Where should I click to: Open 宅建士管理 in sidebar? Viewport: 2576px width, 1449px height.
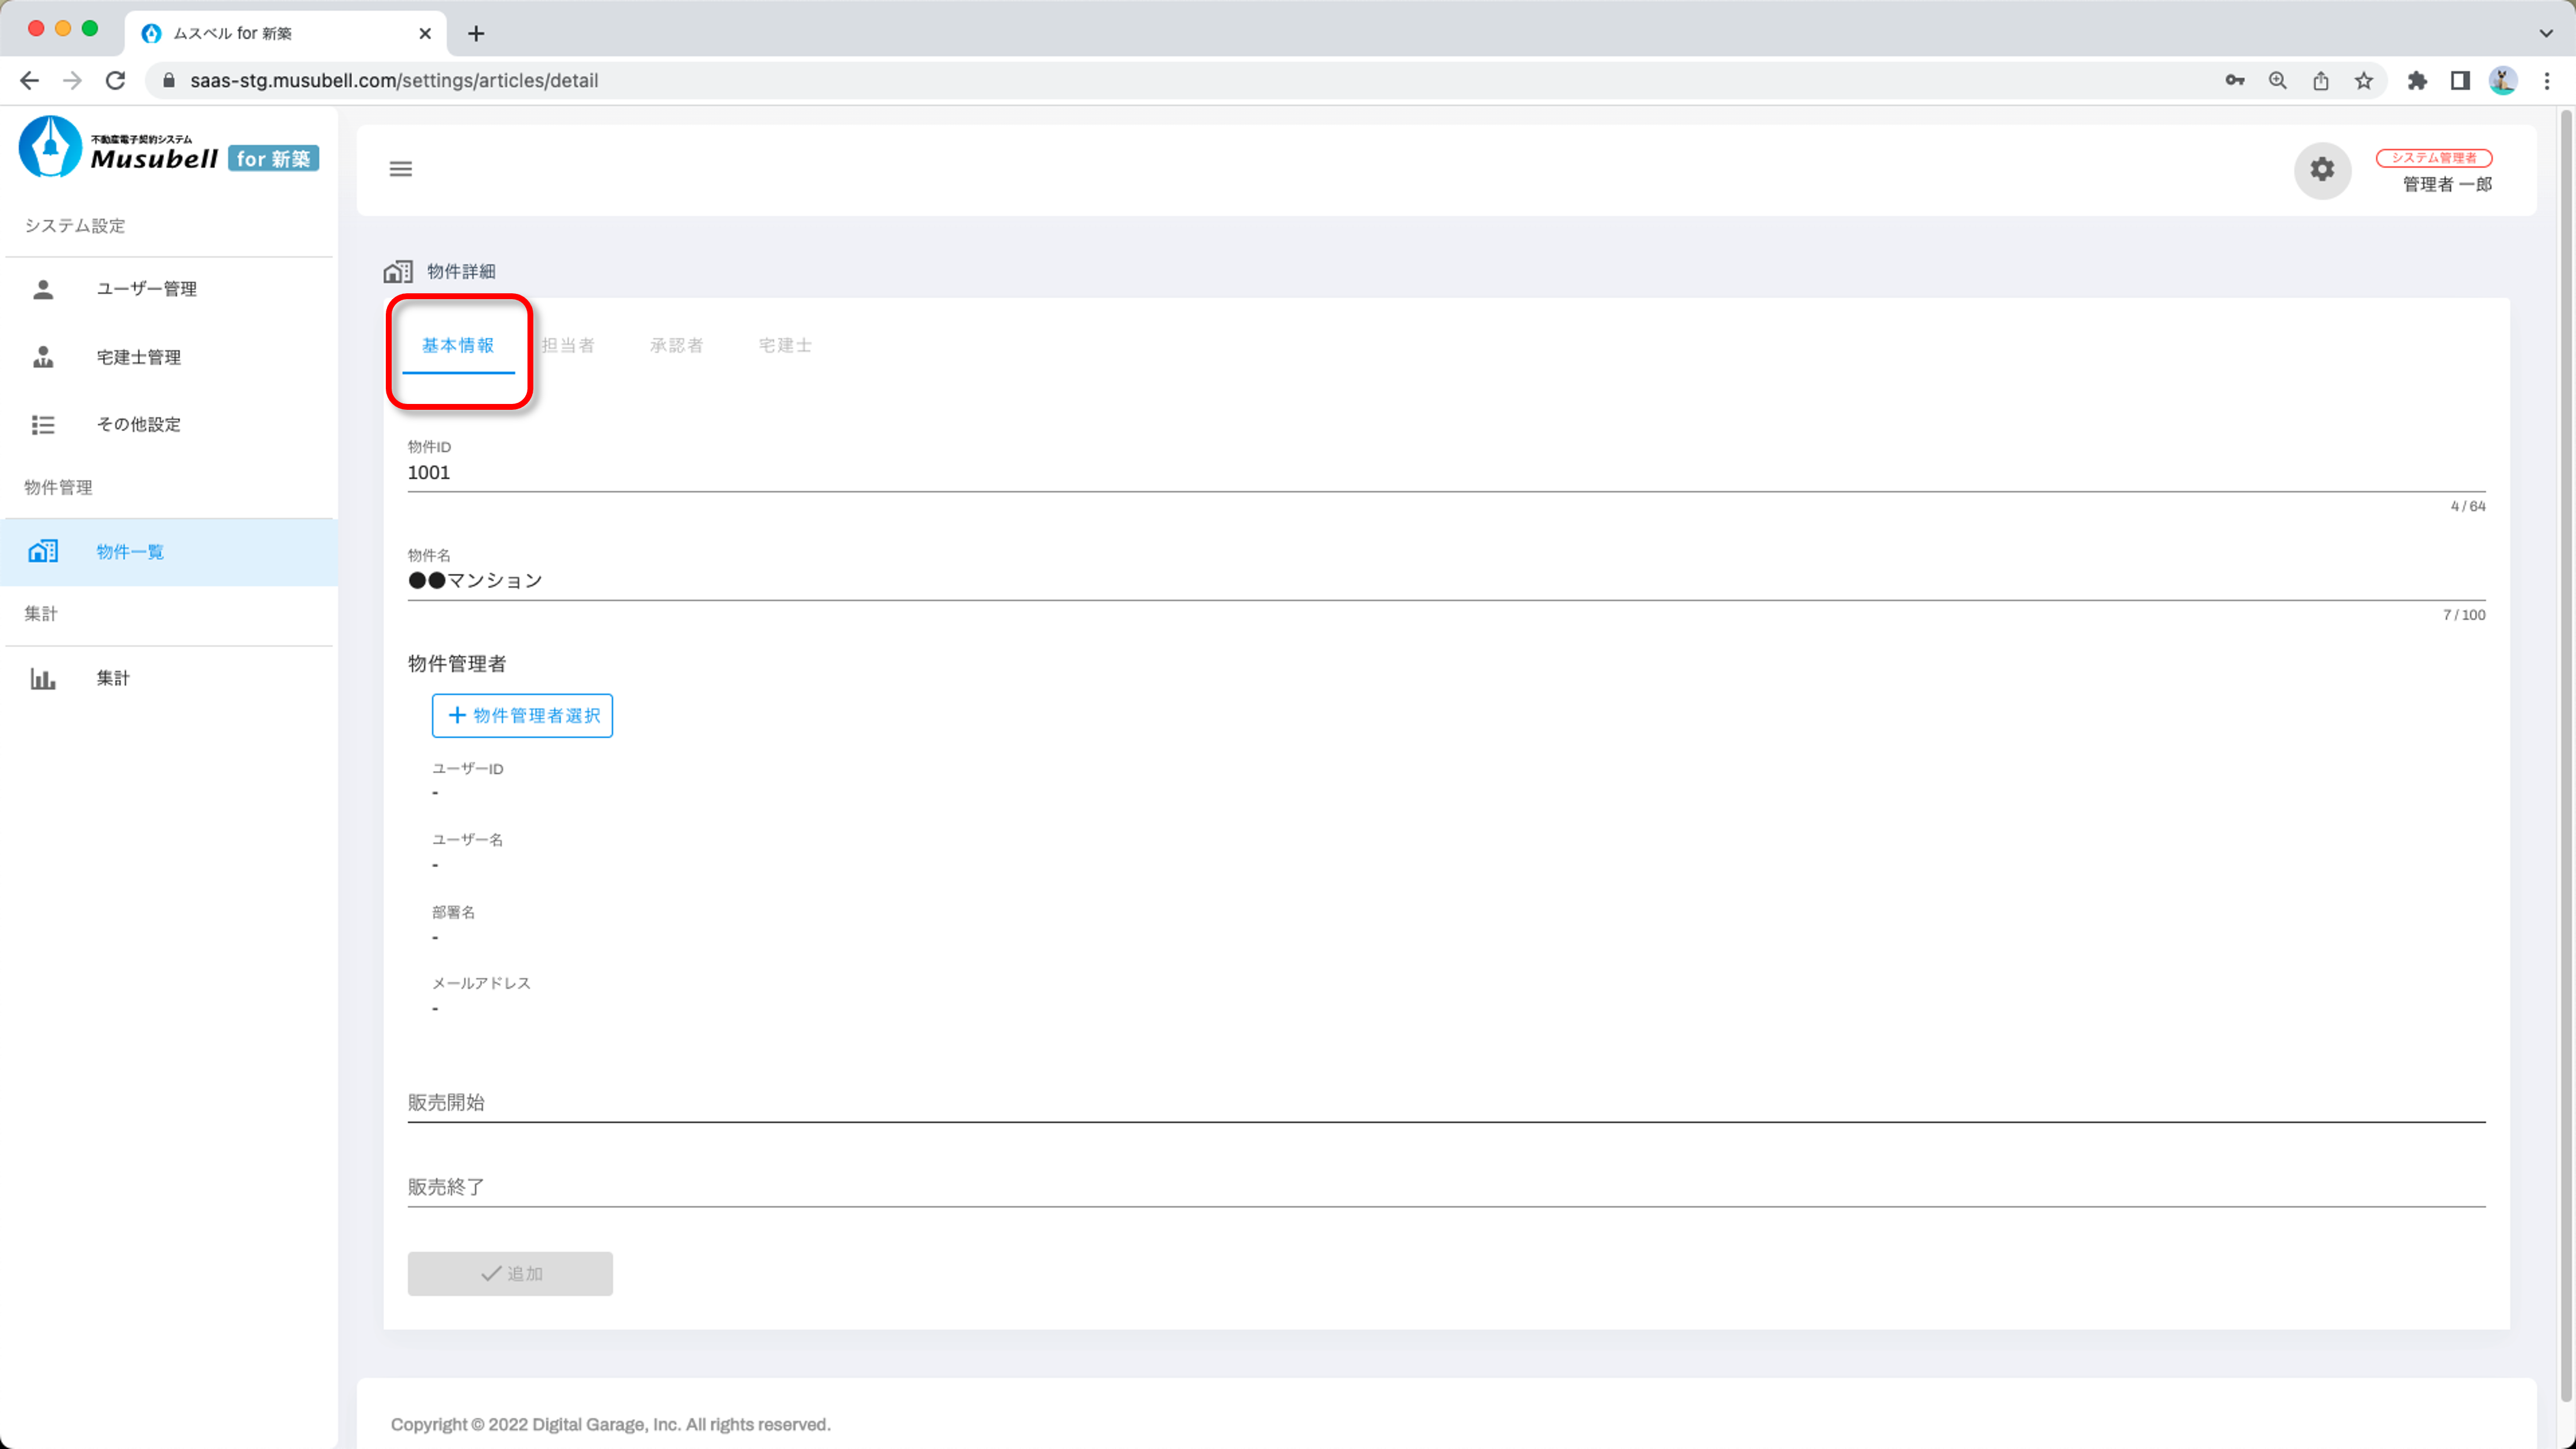click(x=138, y=357)
